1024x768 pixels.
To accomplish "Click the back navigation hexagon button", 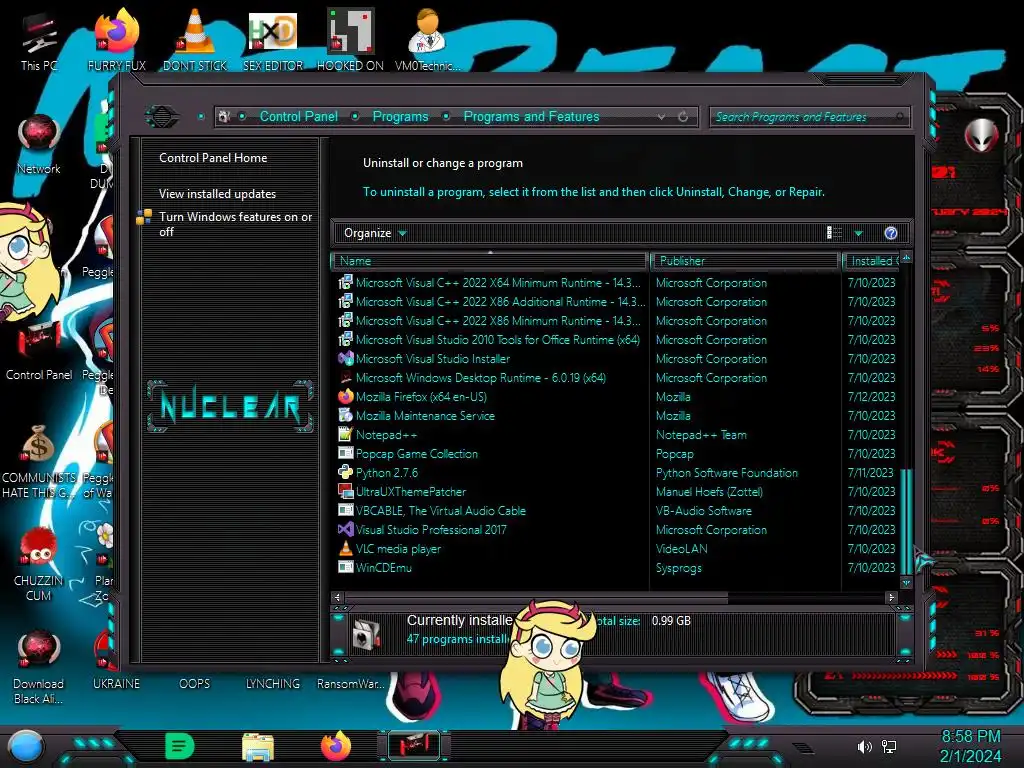I will tap(162, 116).
